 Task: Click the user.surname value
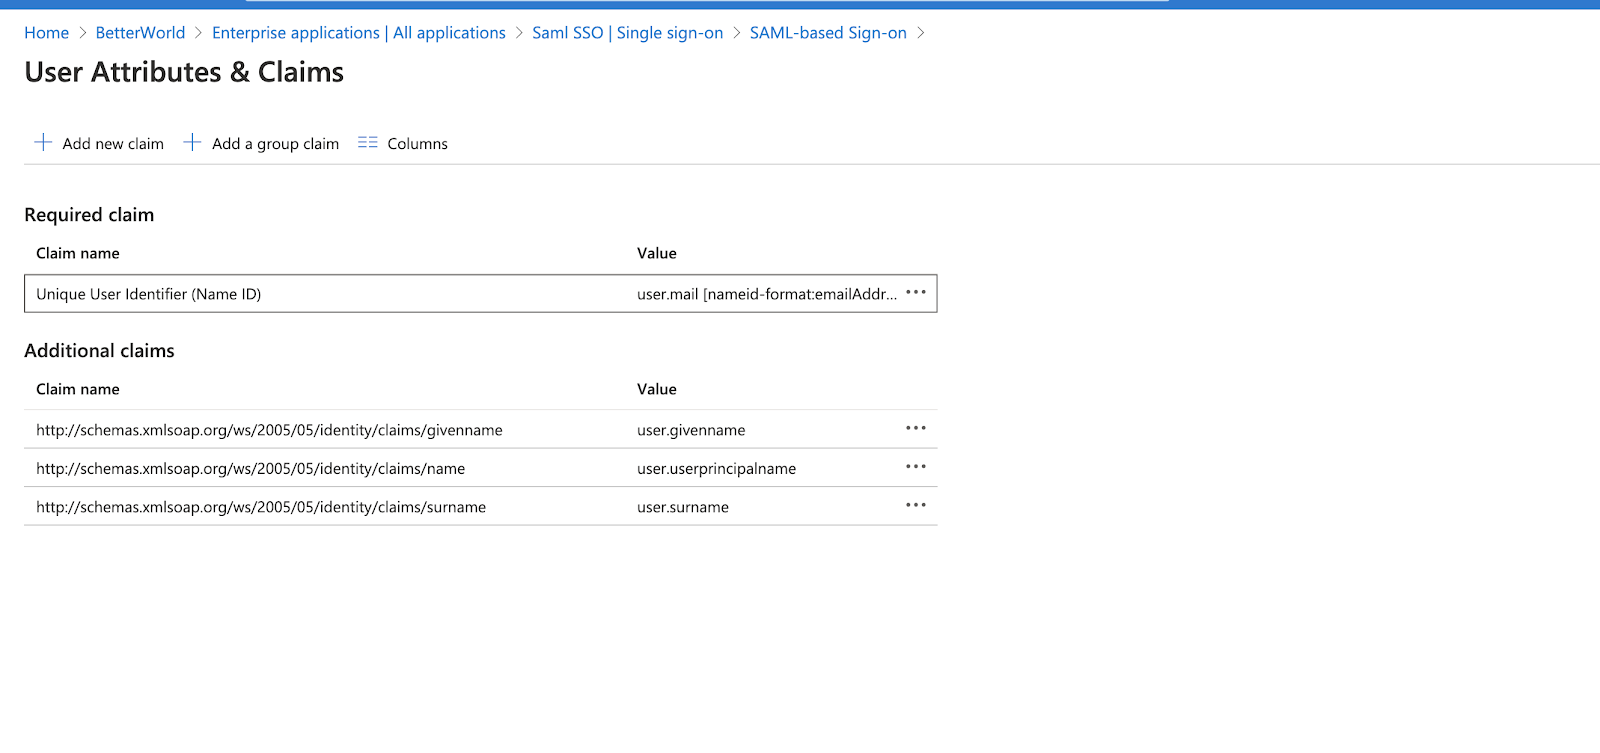[683, 507]
